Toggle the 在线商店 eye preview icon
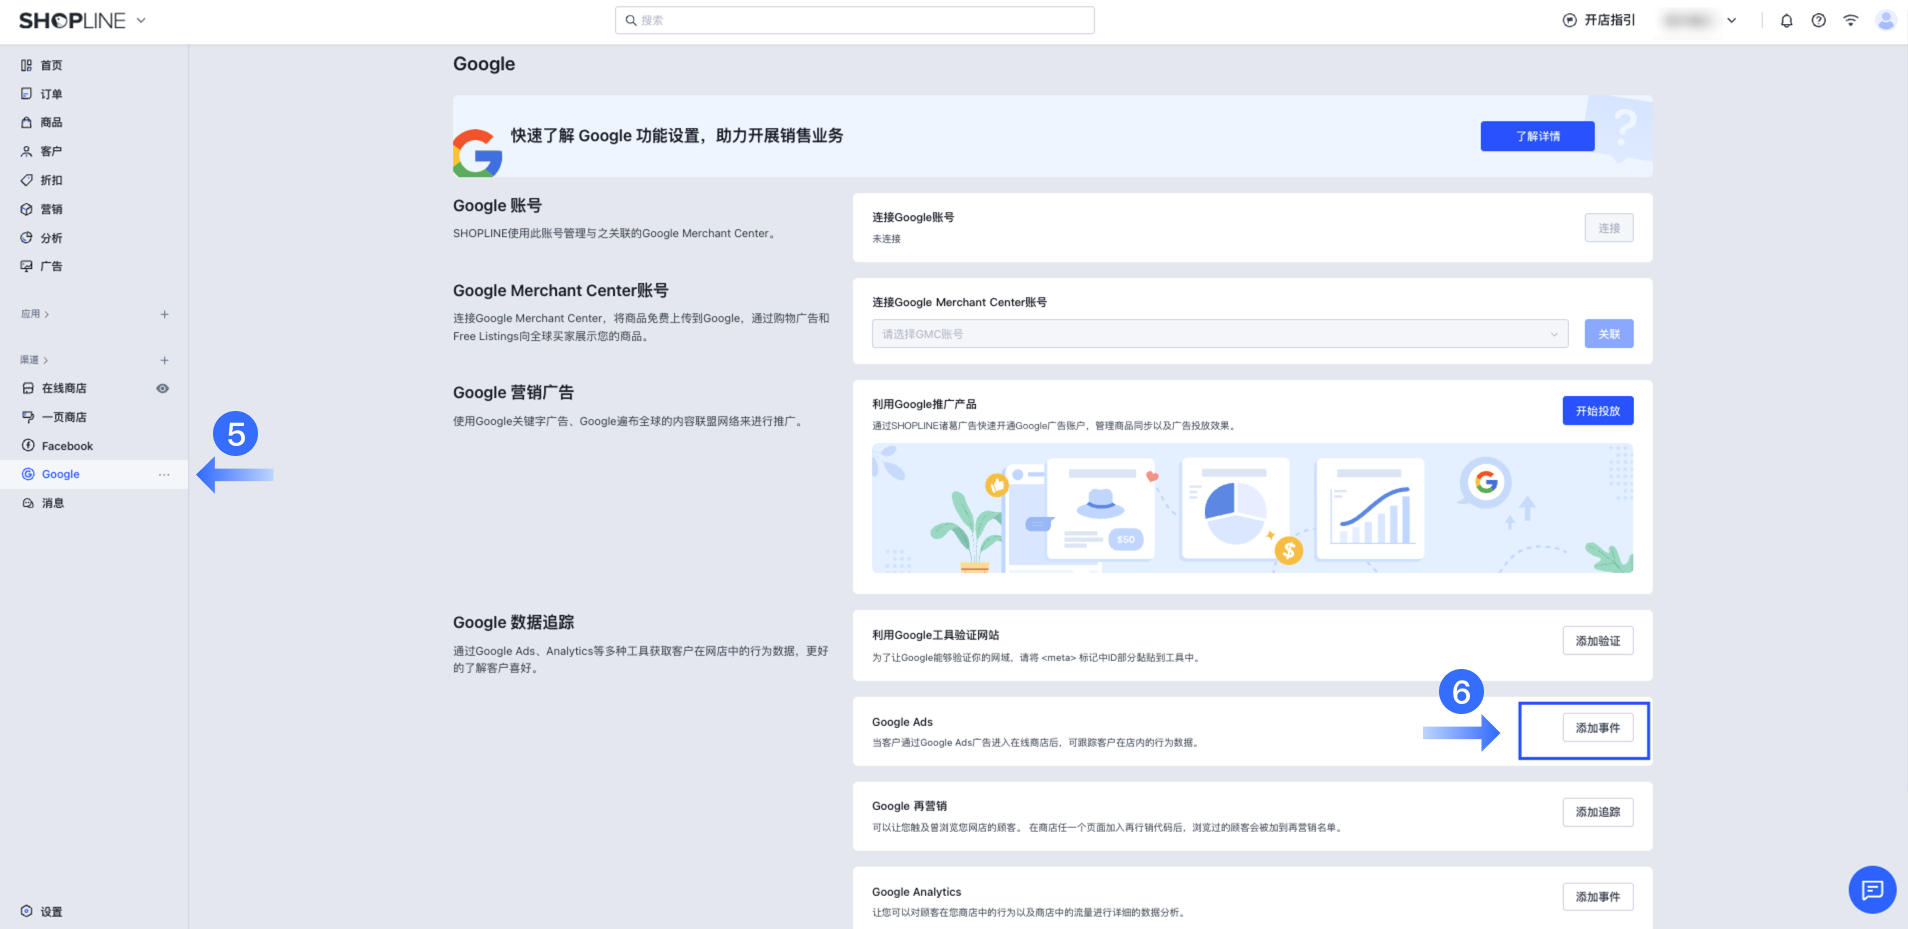The height and width of the screenshot is (929, 1908). tap(163, 388)
